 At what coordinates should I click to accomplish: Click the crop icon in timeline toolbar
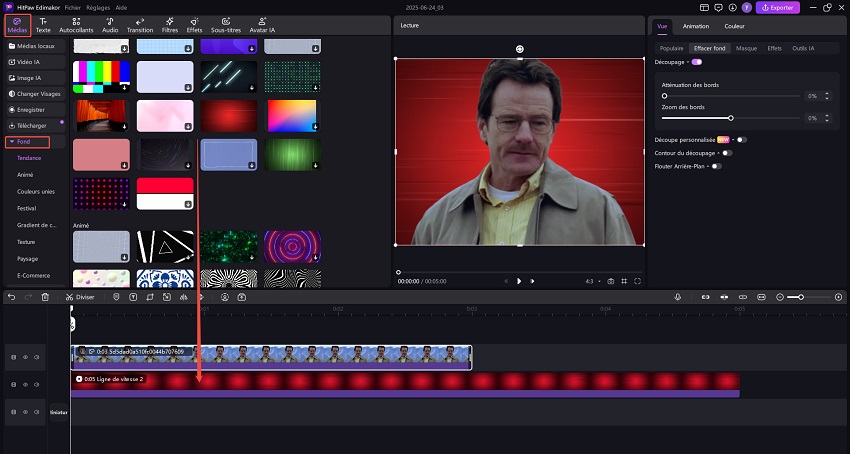[150, 297]
